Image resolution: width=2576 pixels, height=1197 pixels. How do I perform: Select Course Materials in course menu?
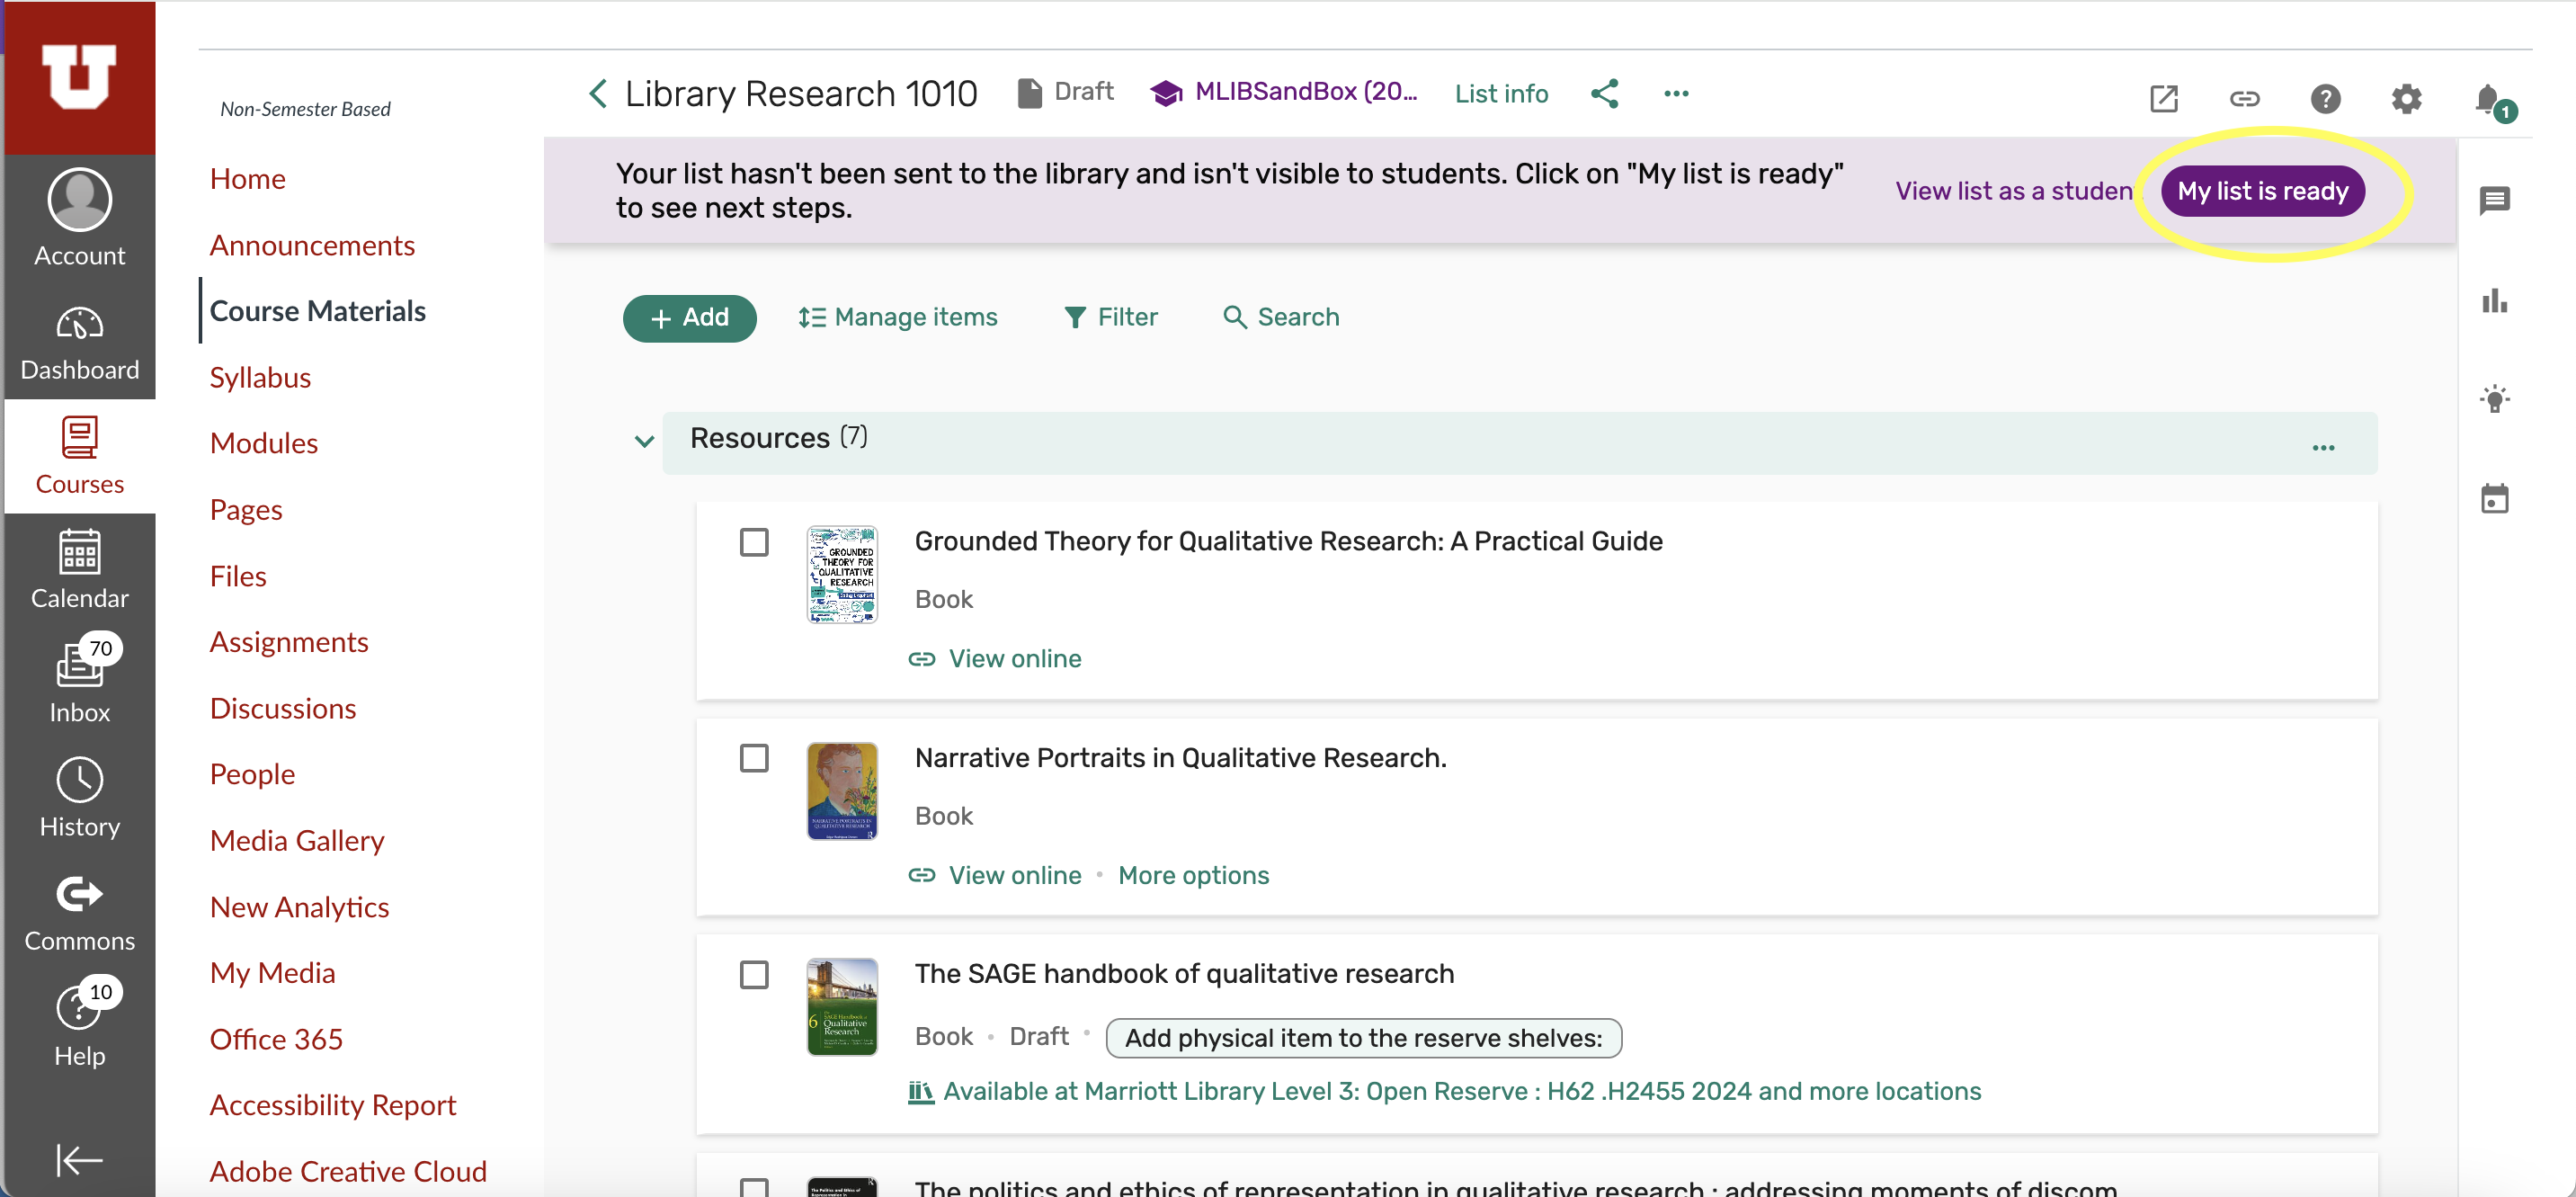click(317, 312)
